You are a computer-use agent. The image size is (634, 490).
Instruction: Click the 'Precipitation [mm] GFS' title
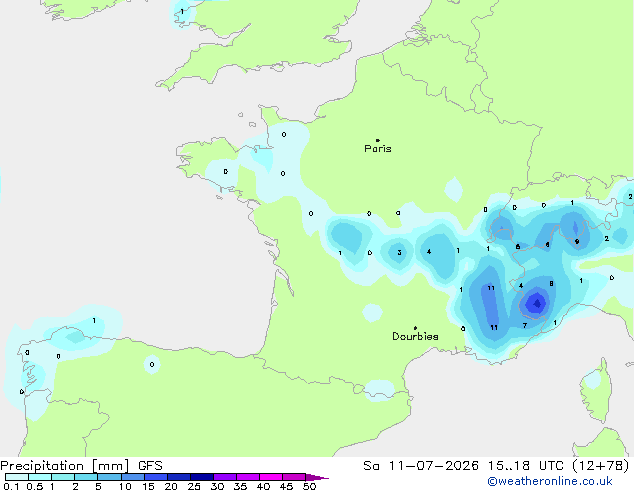click(x=81, y=466)
